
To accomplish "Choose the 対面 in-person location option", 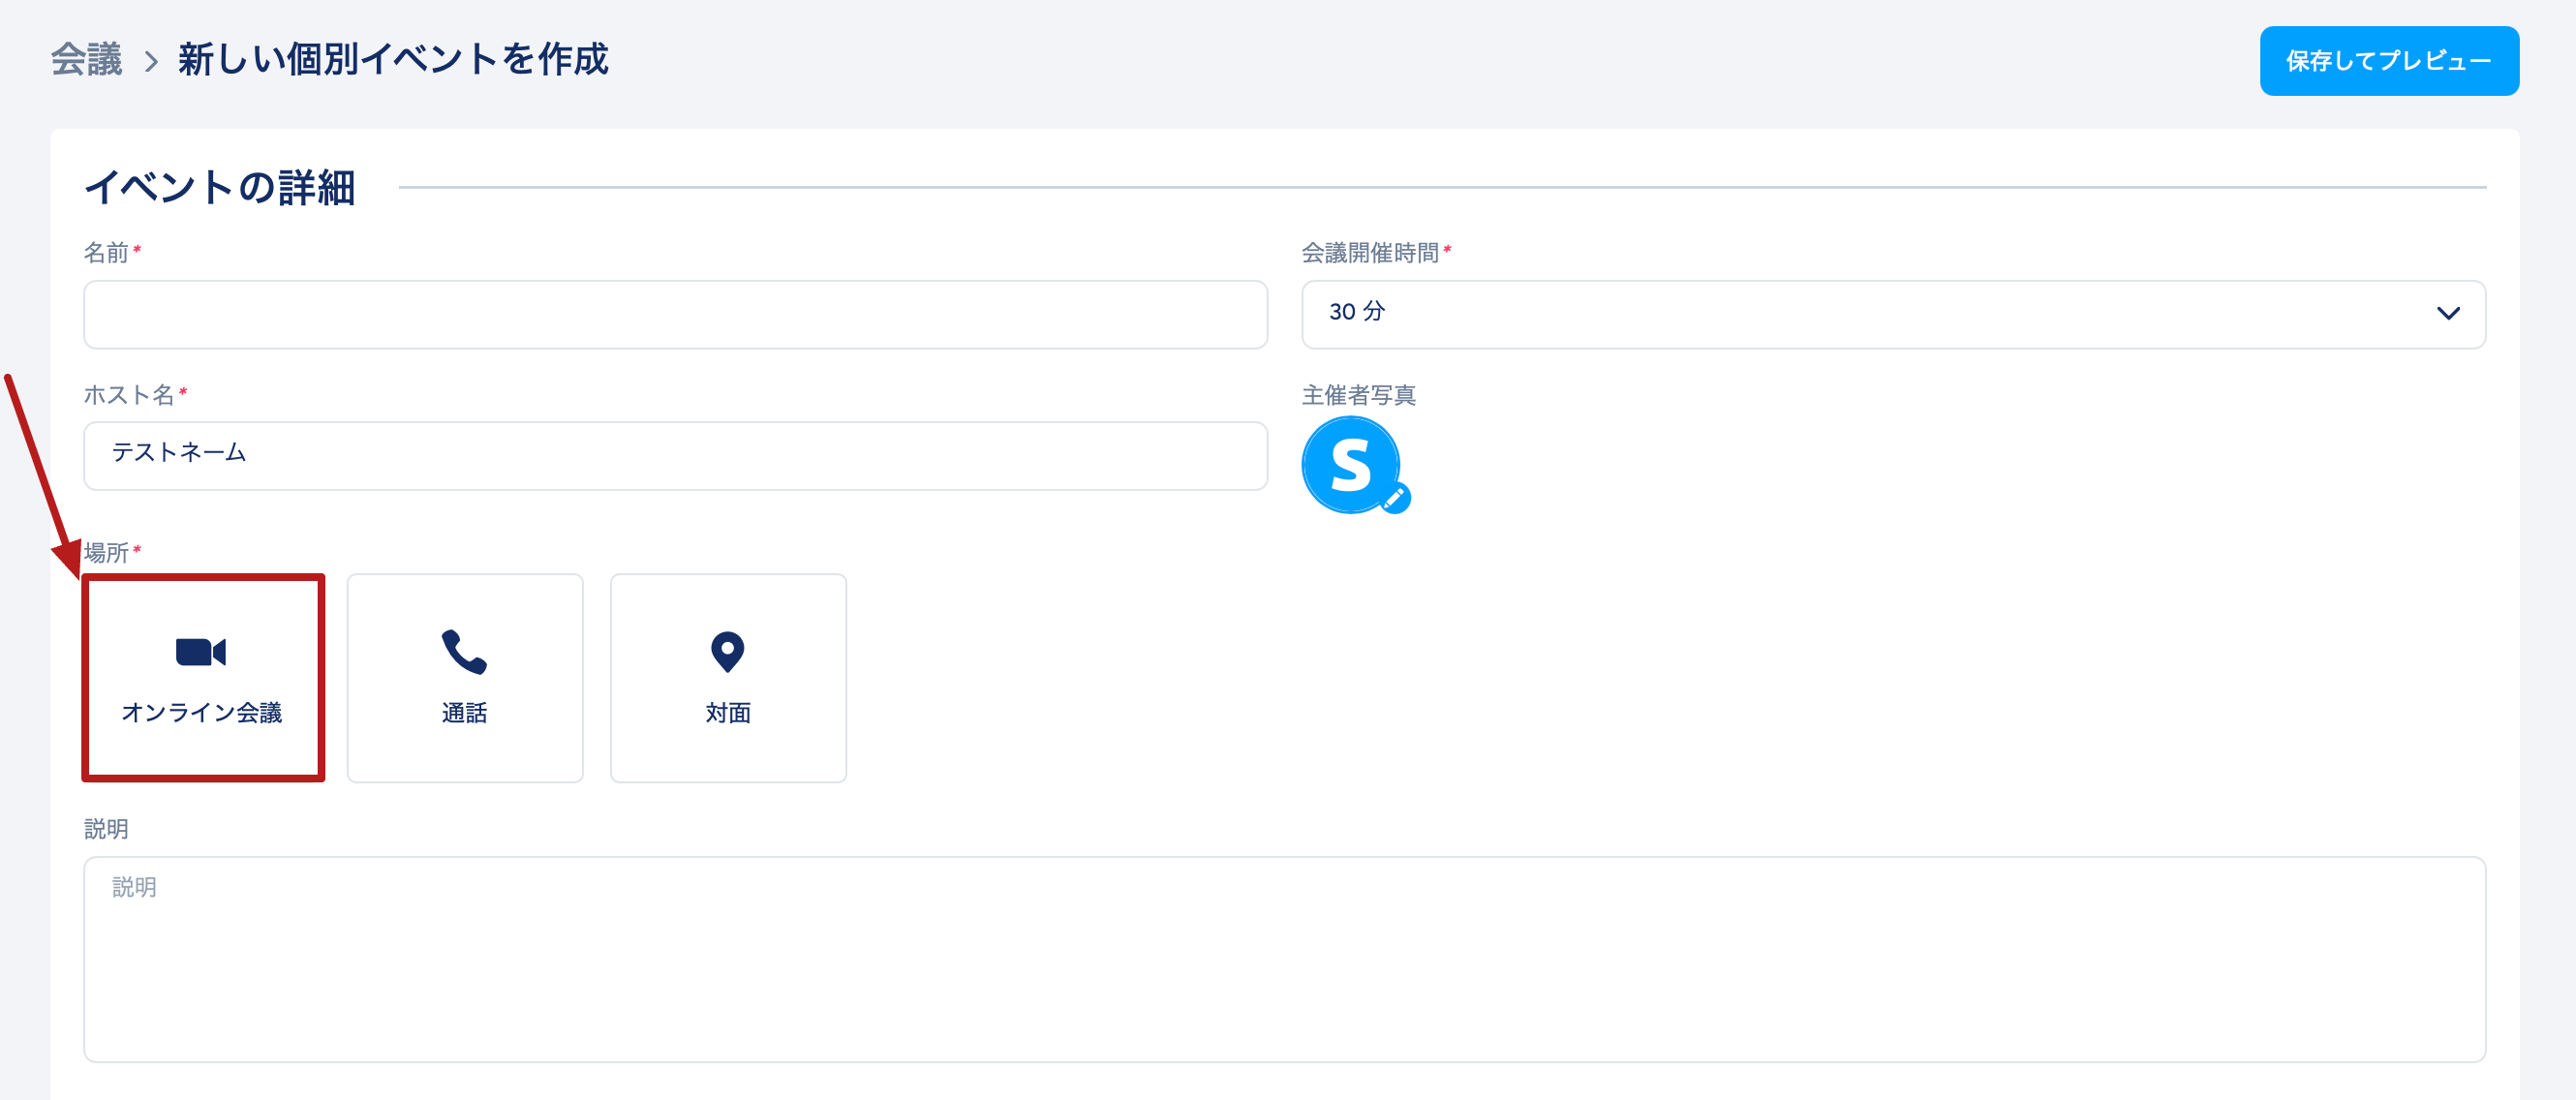I will (728, 678).
